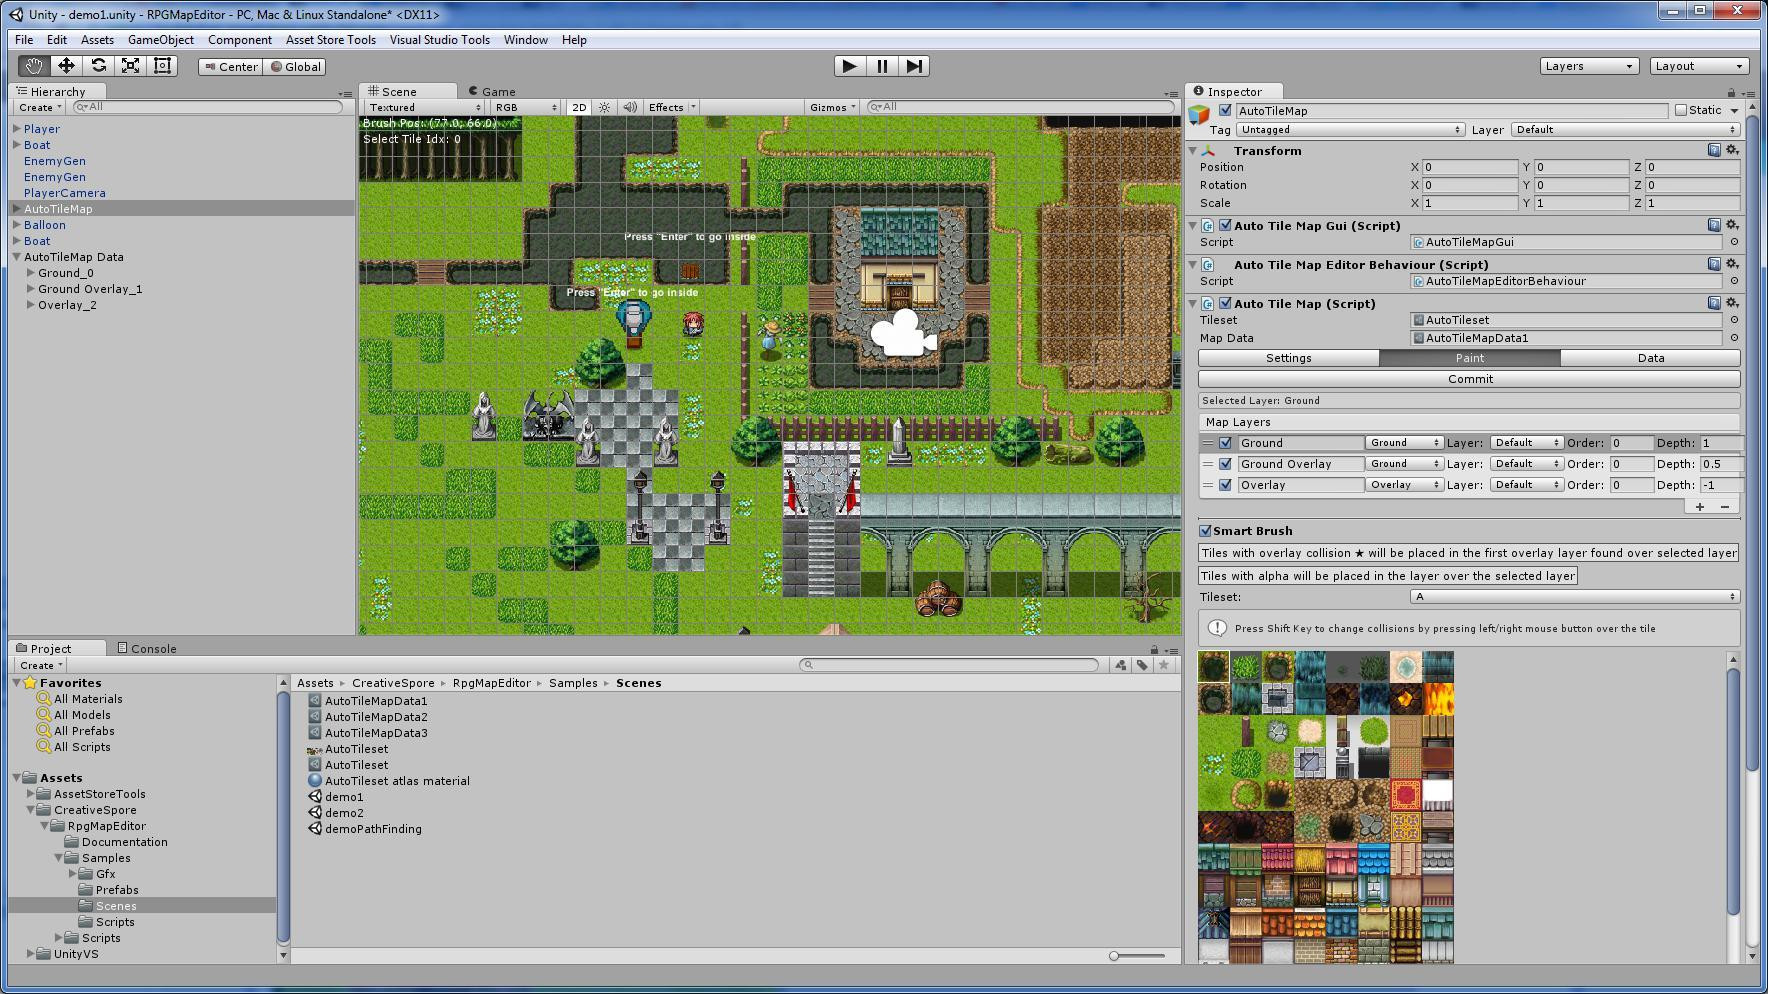
Task: Select the Rotate tool
Action: point(98,66)
